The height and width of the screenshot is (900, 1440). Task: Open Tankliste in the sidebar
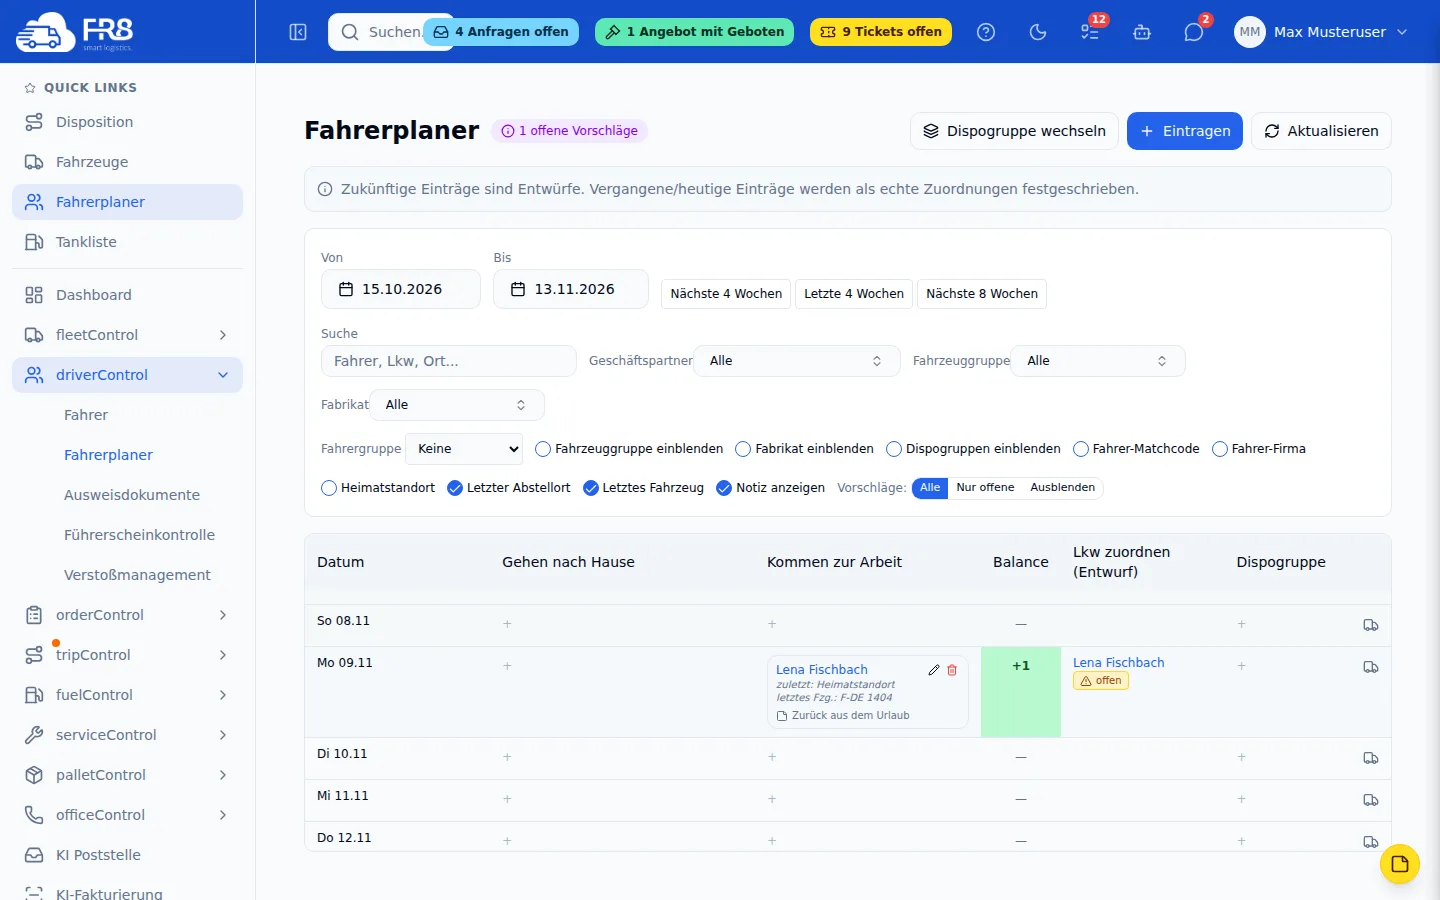pos(127,242)
